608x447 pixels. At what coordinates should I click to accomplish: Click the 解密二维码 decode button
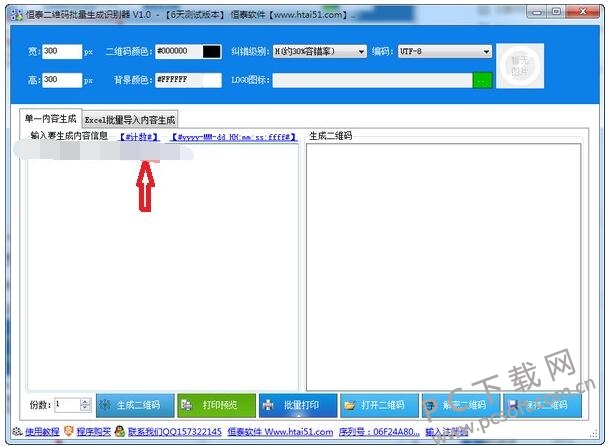pos(461,406)
